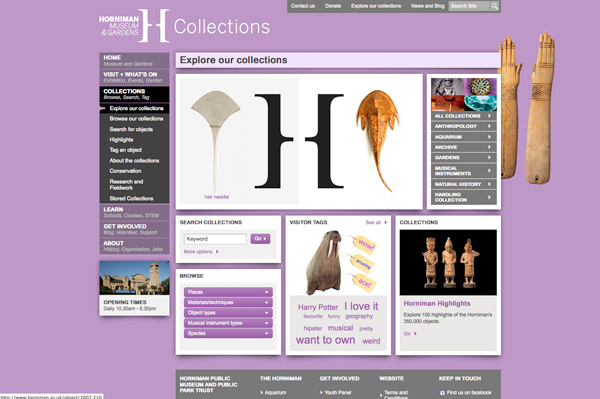Click the Facebook icon in footer

point(442,393)
